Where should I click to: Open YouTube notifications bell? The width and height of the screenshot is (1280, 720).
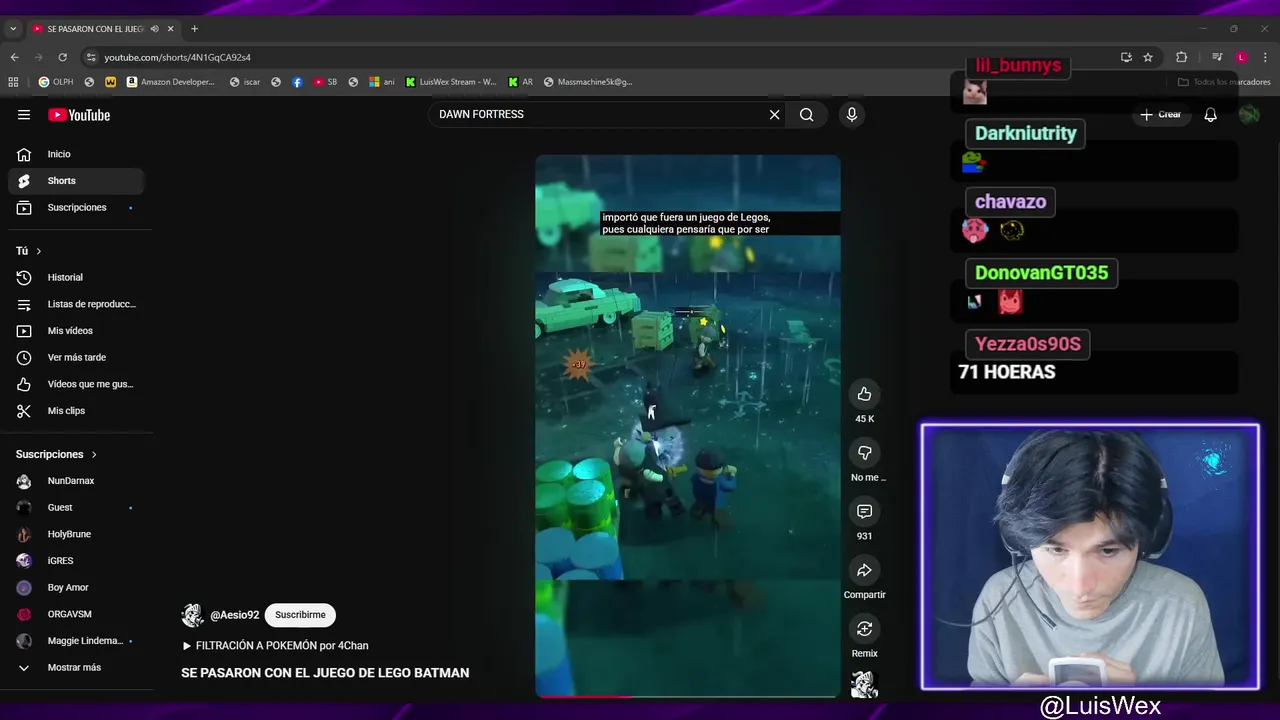(1210, 115)
